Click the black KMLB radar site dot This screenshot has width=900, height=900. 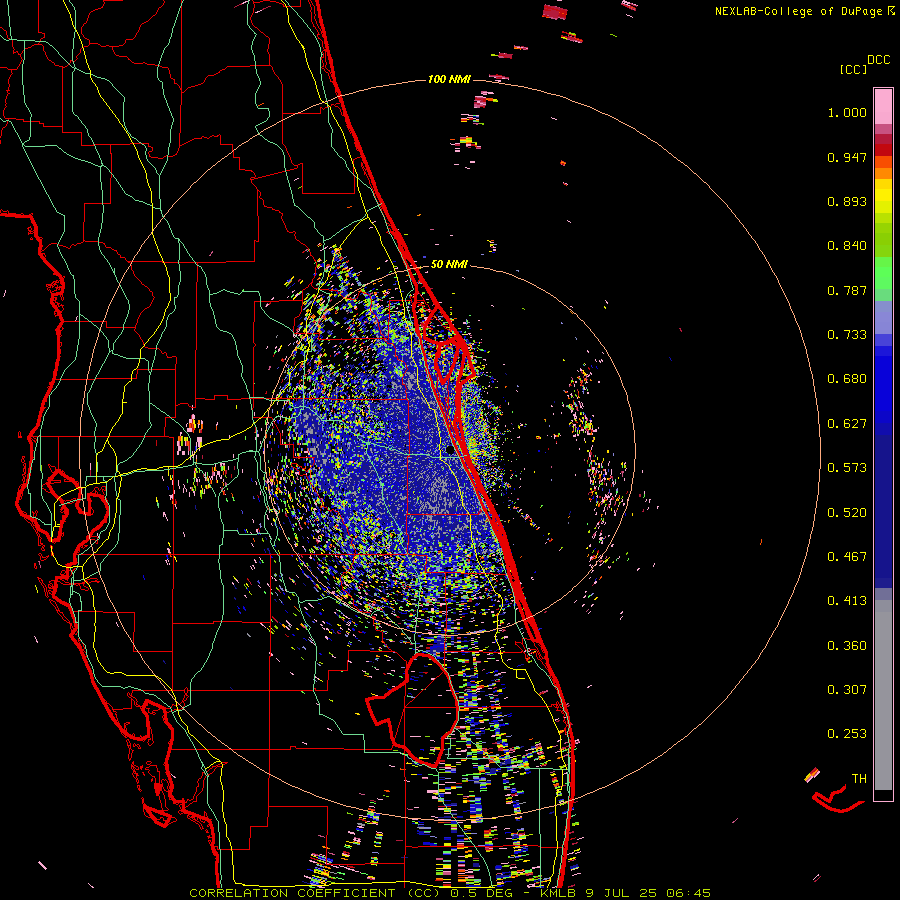(x=451, y=451)
